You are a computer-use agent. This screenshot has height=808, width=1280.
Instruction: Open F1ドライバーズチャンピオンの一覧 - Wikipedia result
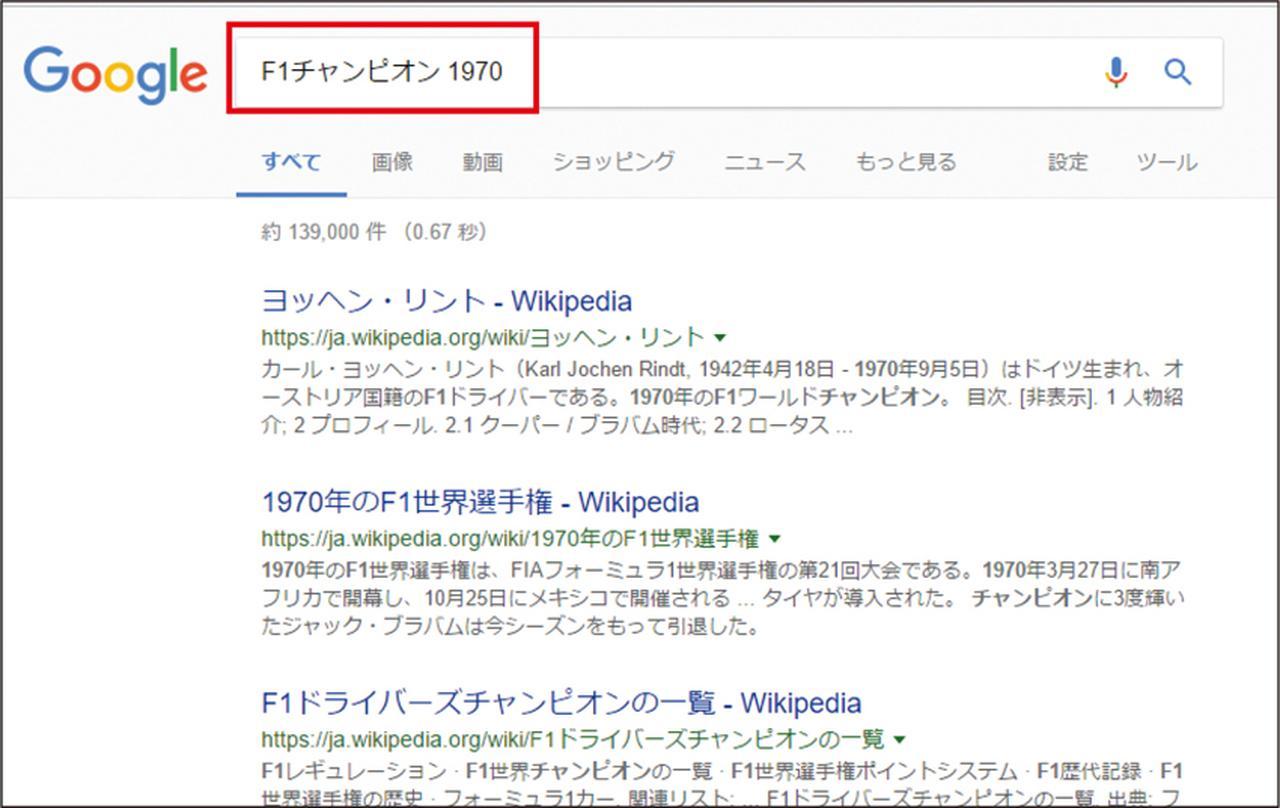point(561,702)
